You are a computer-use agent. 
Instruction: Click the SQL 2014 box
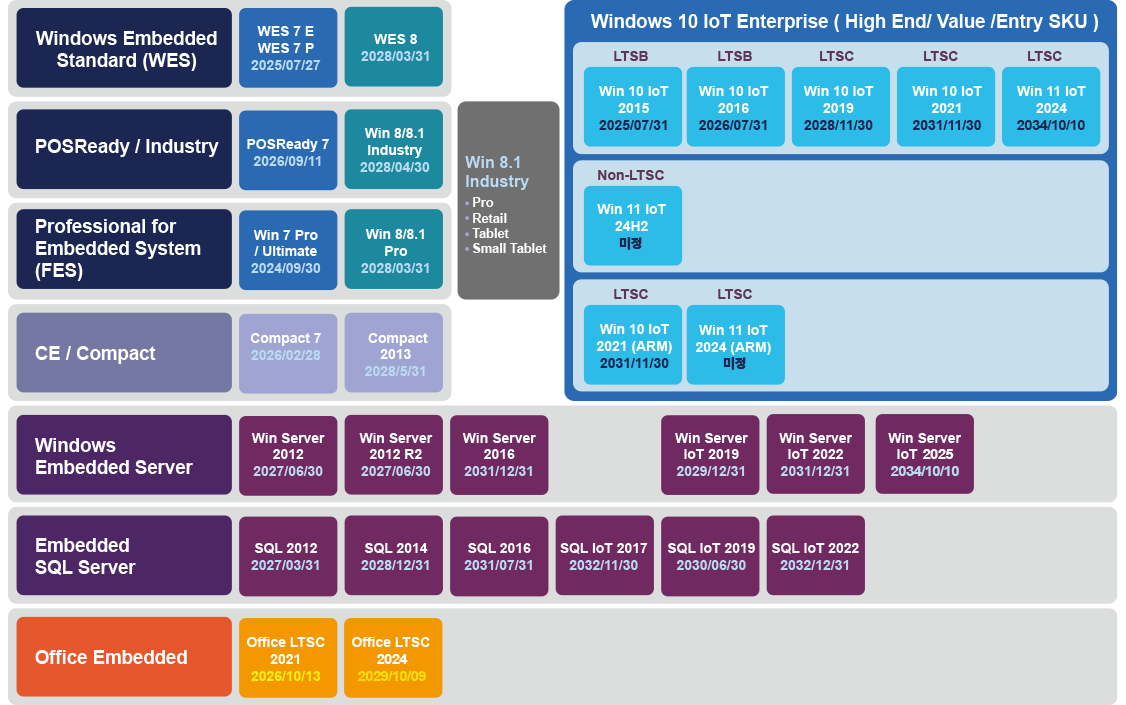tap(394, 556)
